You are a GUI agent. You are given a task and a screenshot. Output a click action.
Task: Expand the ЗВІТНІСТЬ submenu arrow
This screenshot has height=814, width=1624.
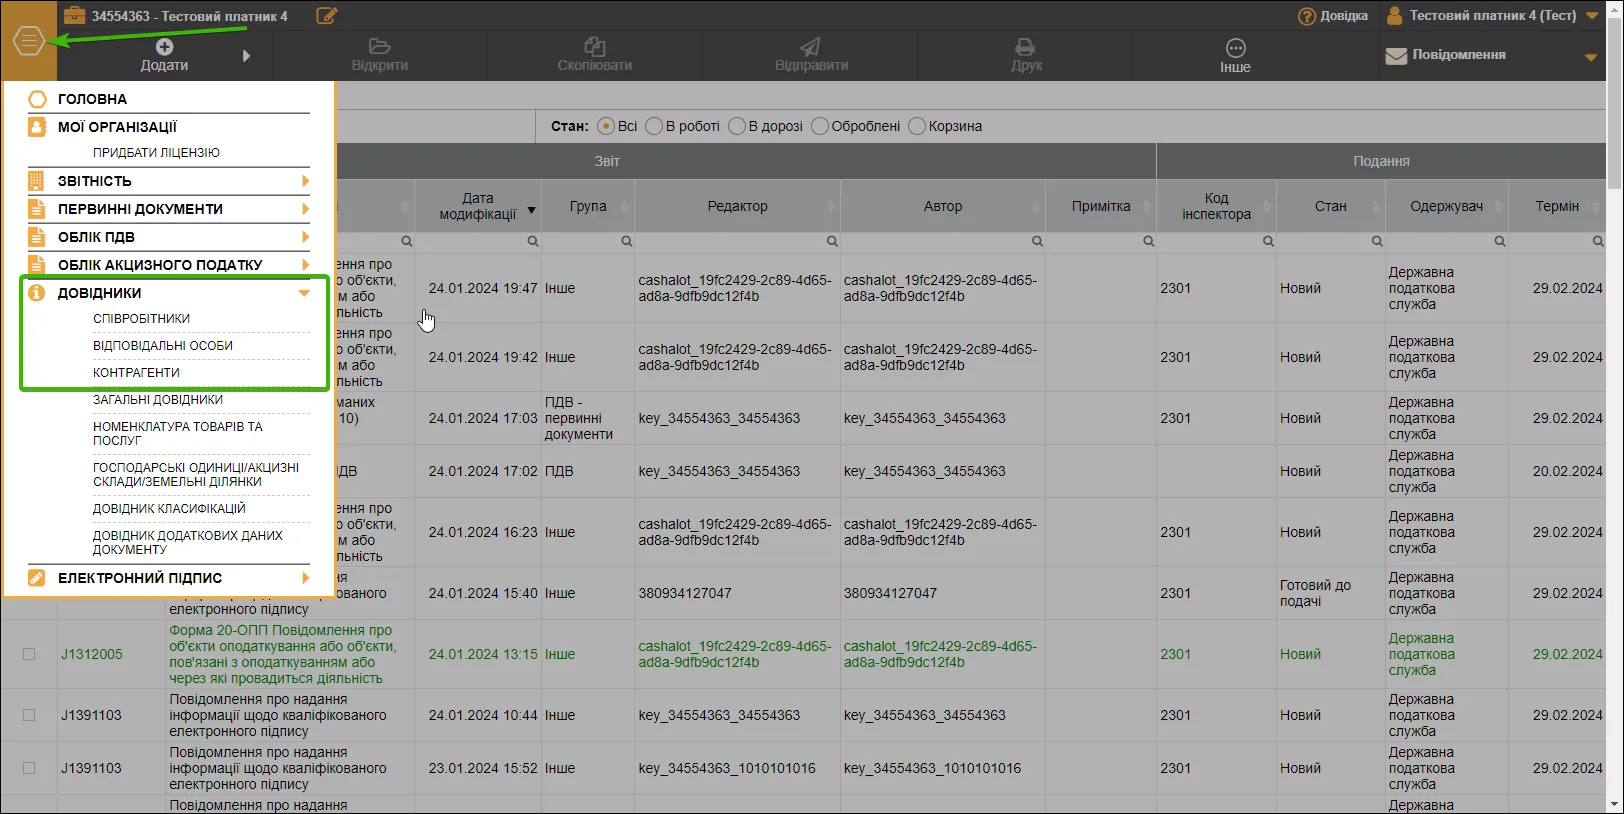(305, 181)
